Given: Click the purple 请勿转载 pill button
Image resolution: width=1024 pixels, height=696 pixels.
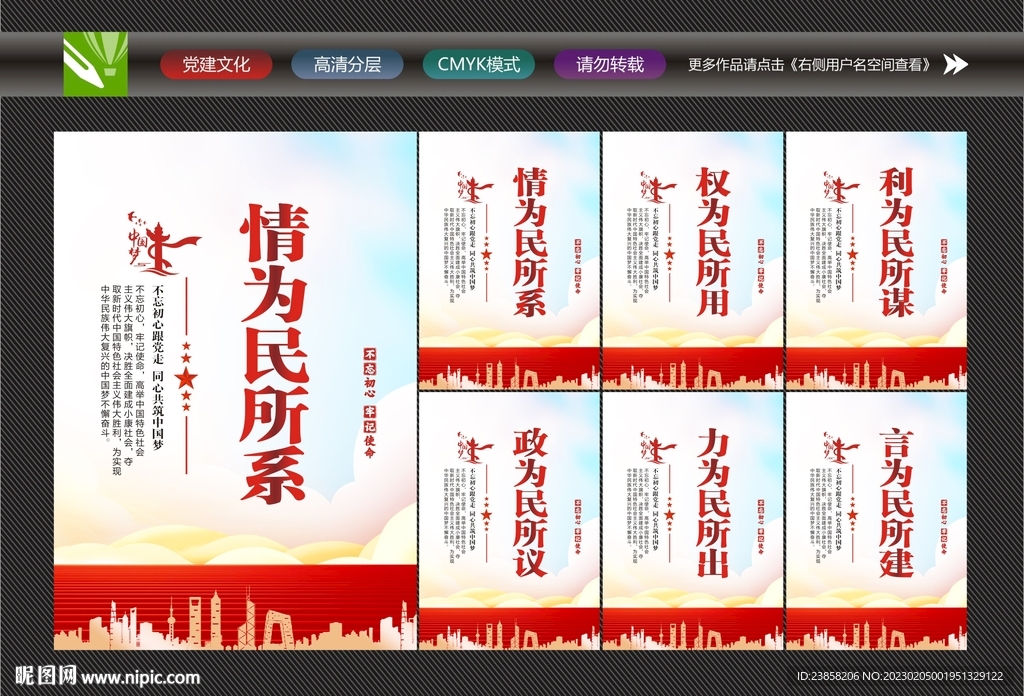Looking at the screenshot, I should click(610, 65).
